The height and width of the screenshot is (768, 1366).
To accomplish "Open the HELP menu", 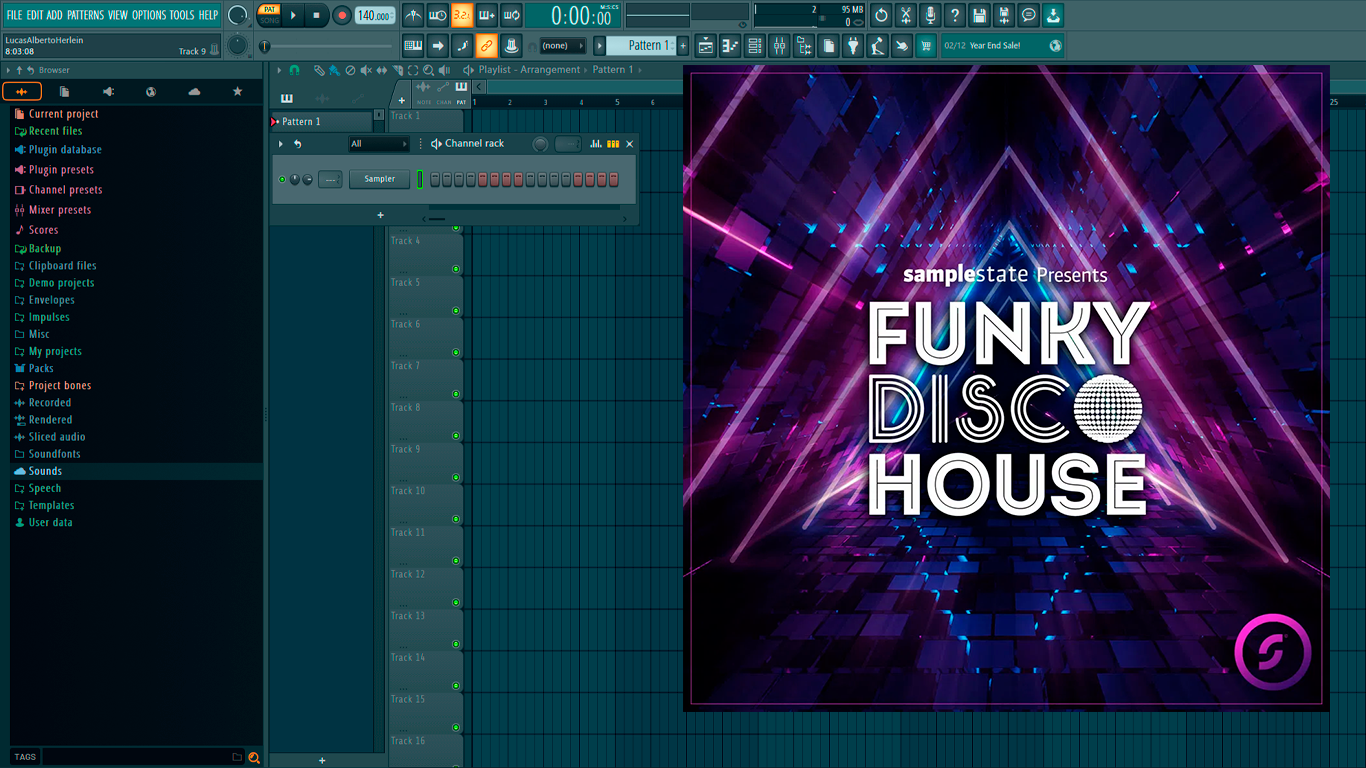I will (x=208, y=15).
